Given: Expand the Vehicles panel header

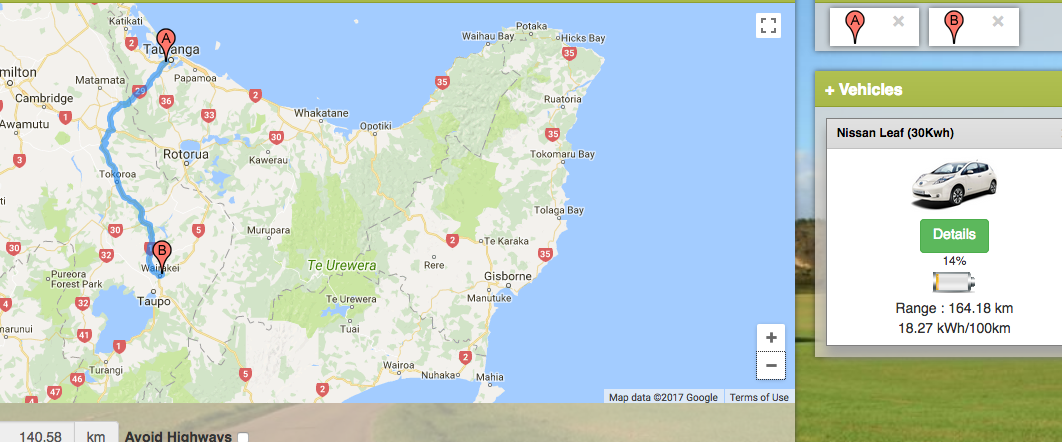Looking at the screenshot, I should pos(863,90).
